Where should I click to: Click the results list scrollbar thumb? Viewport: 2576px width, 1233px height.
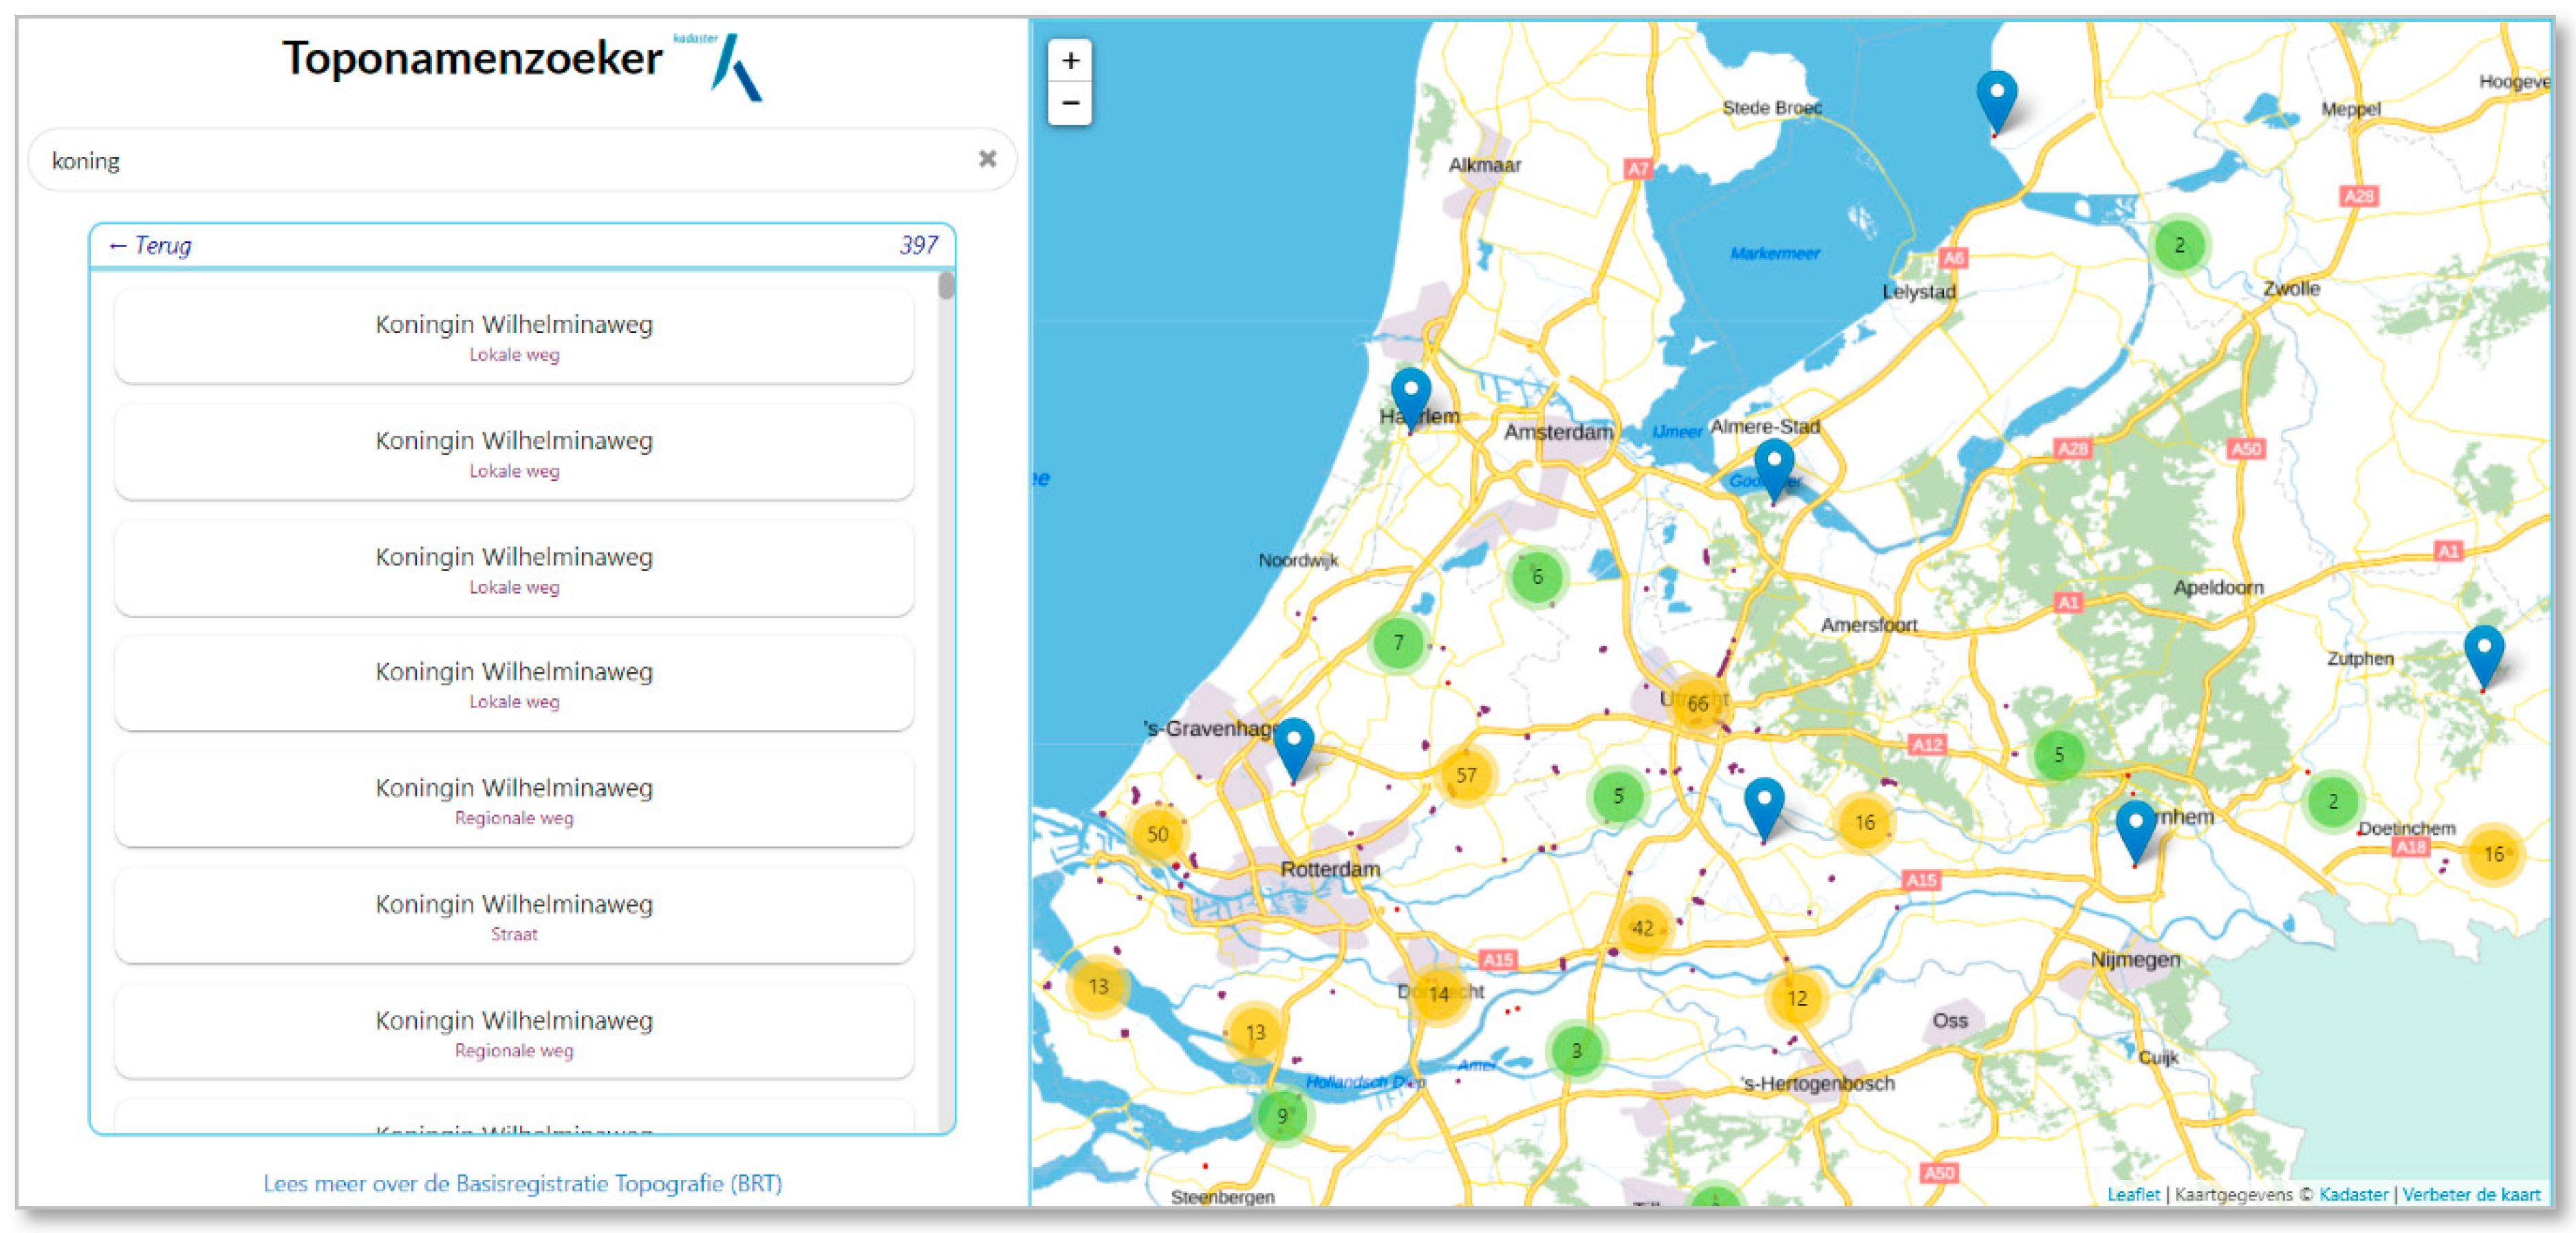coord(946,287)
